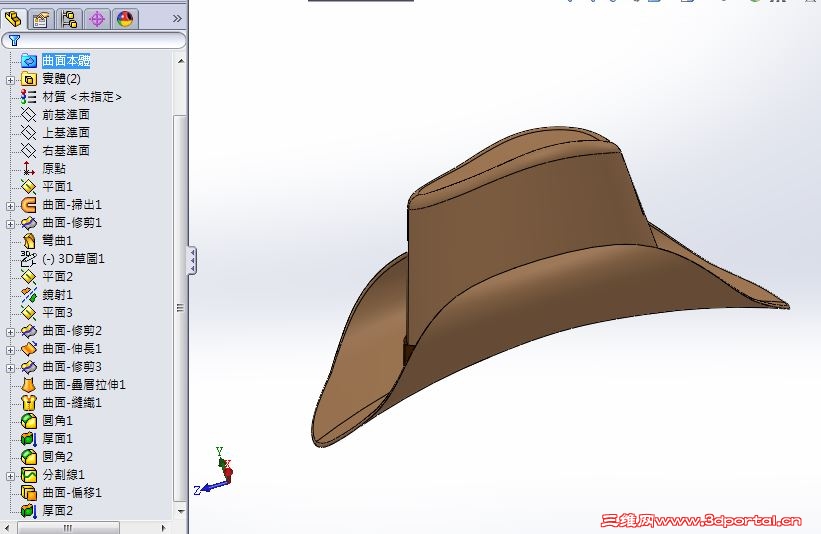Click the 曲面-縫織1 label
The height and width of the screenshot is (534, 821).
[72, 403]
